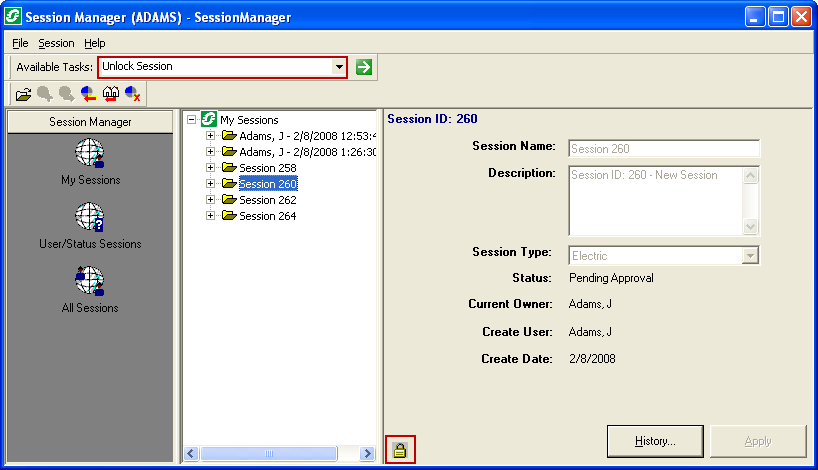Show All Sessions view

[x=90, y=289]
